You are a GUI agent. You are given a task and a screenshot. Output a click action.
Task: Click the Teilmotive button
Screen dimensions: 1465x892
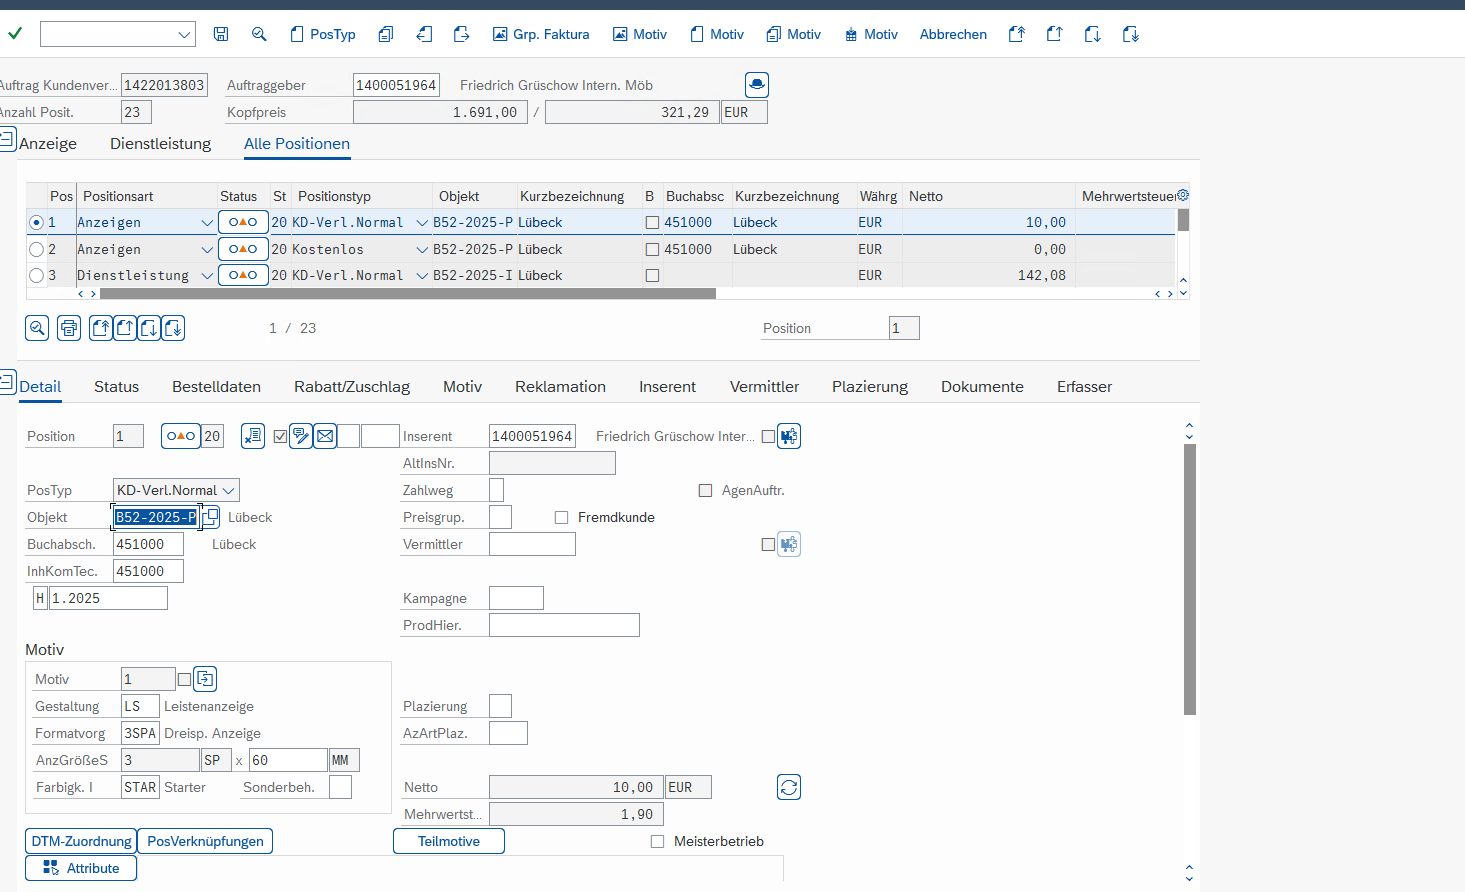coord(449,841)
